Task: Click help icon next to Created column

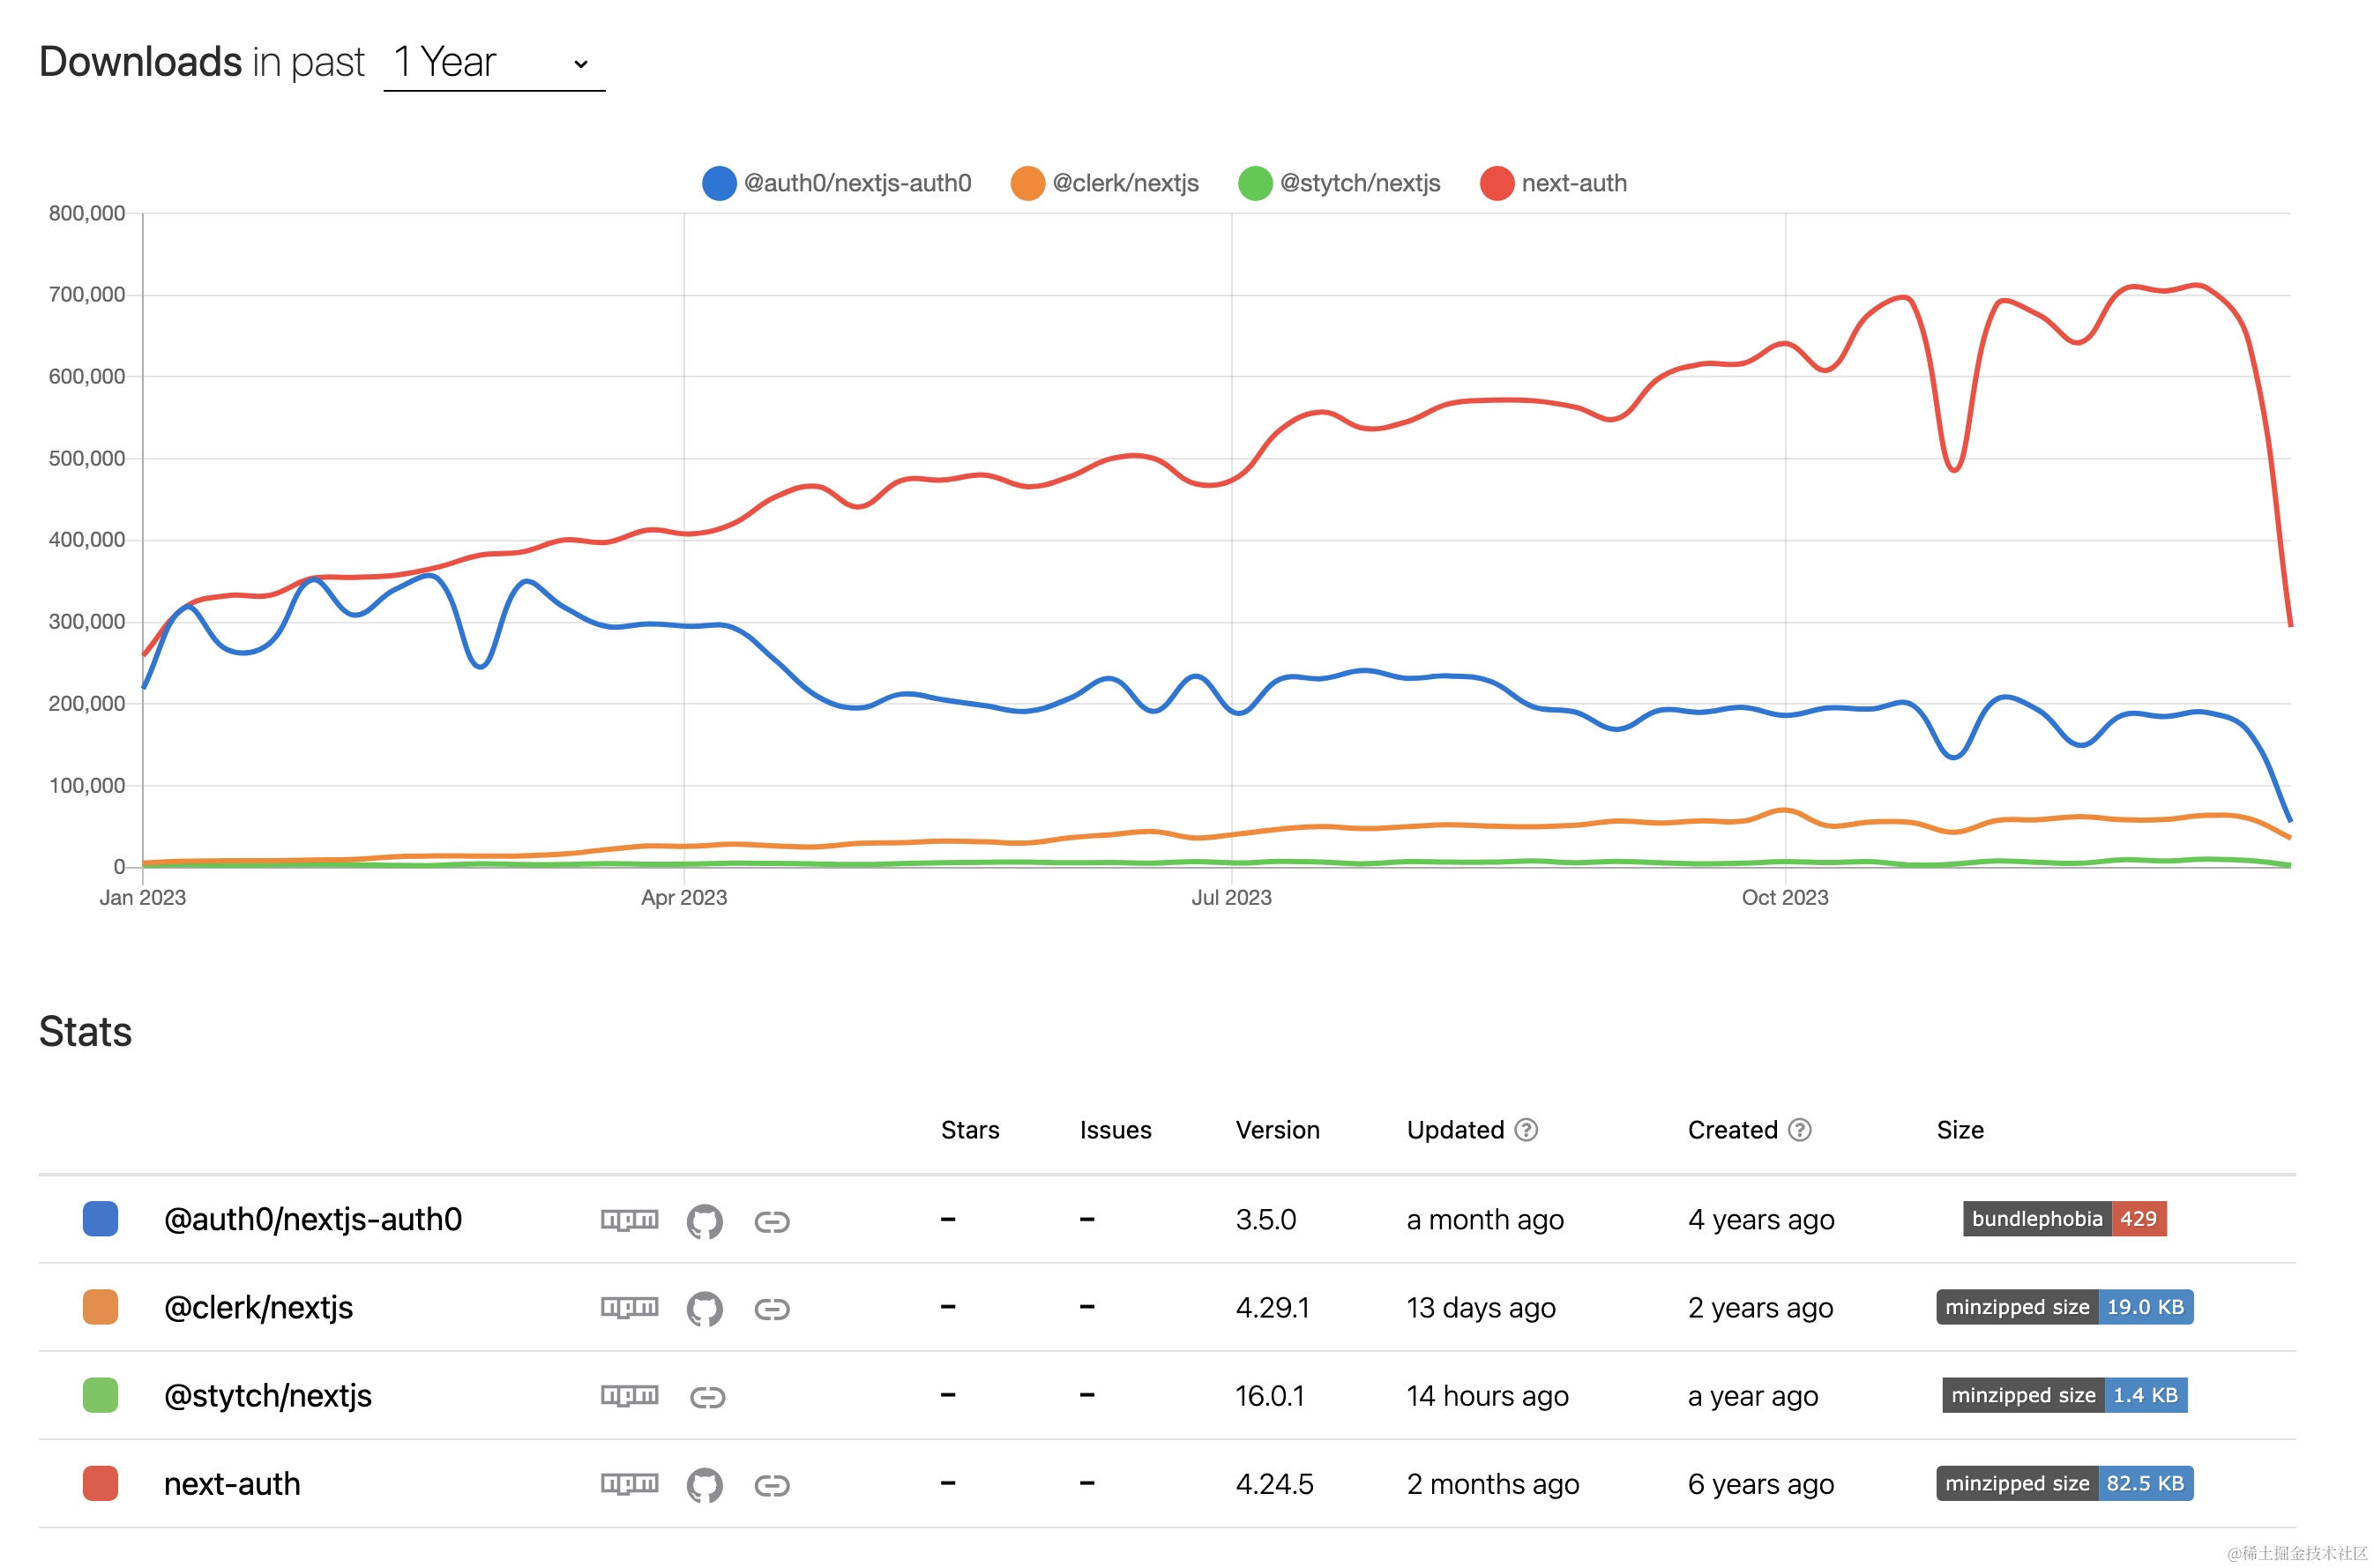Action: click(1799, 1130)
